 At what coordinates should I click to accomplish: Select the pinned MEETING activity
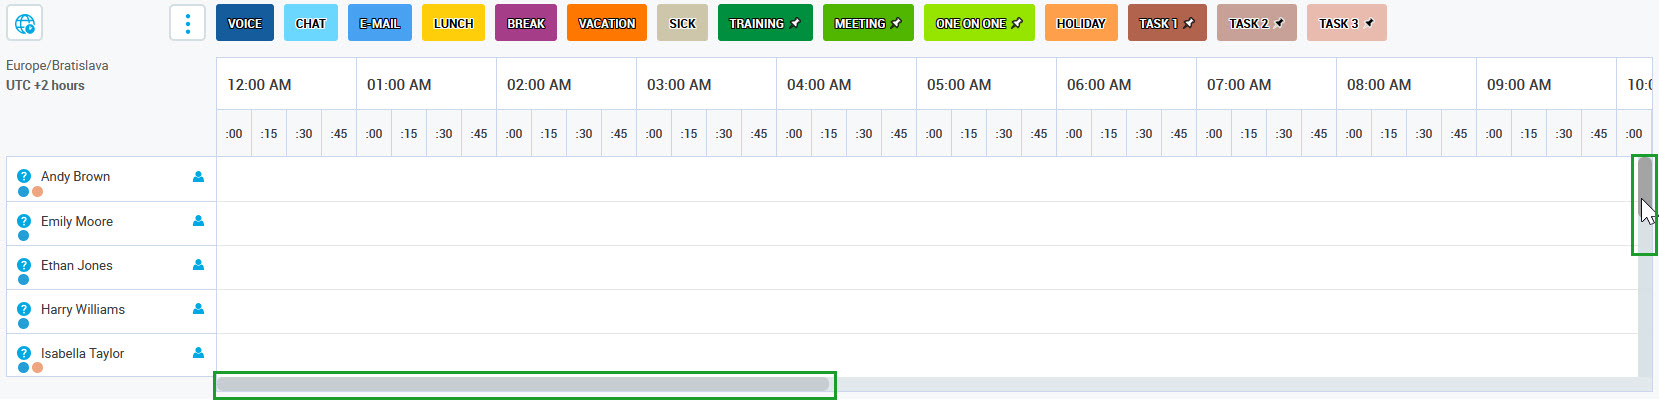point(868,23)
